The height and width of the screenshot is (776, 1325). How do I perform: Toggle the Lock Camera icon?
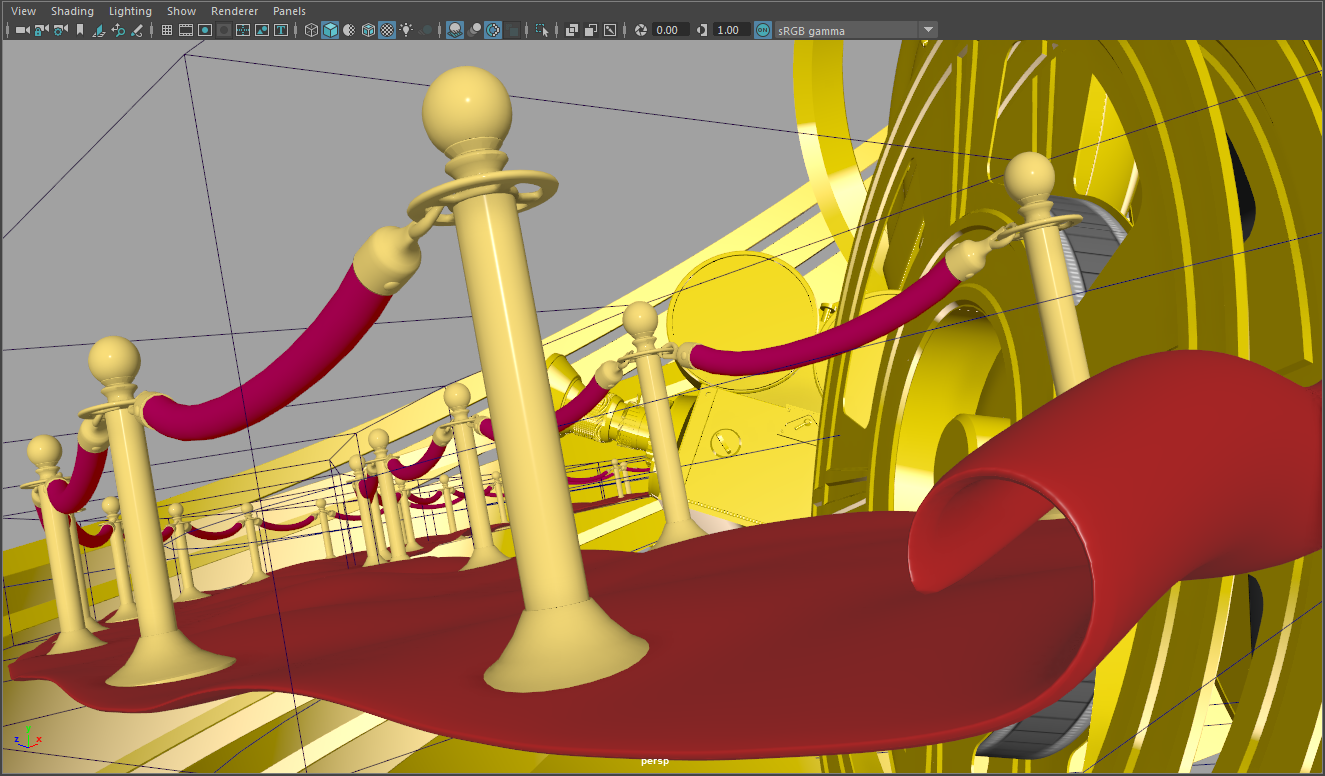41,30
